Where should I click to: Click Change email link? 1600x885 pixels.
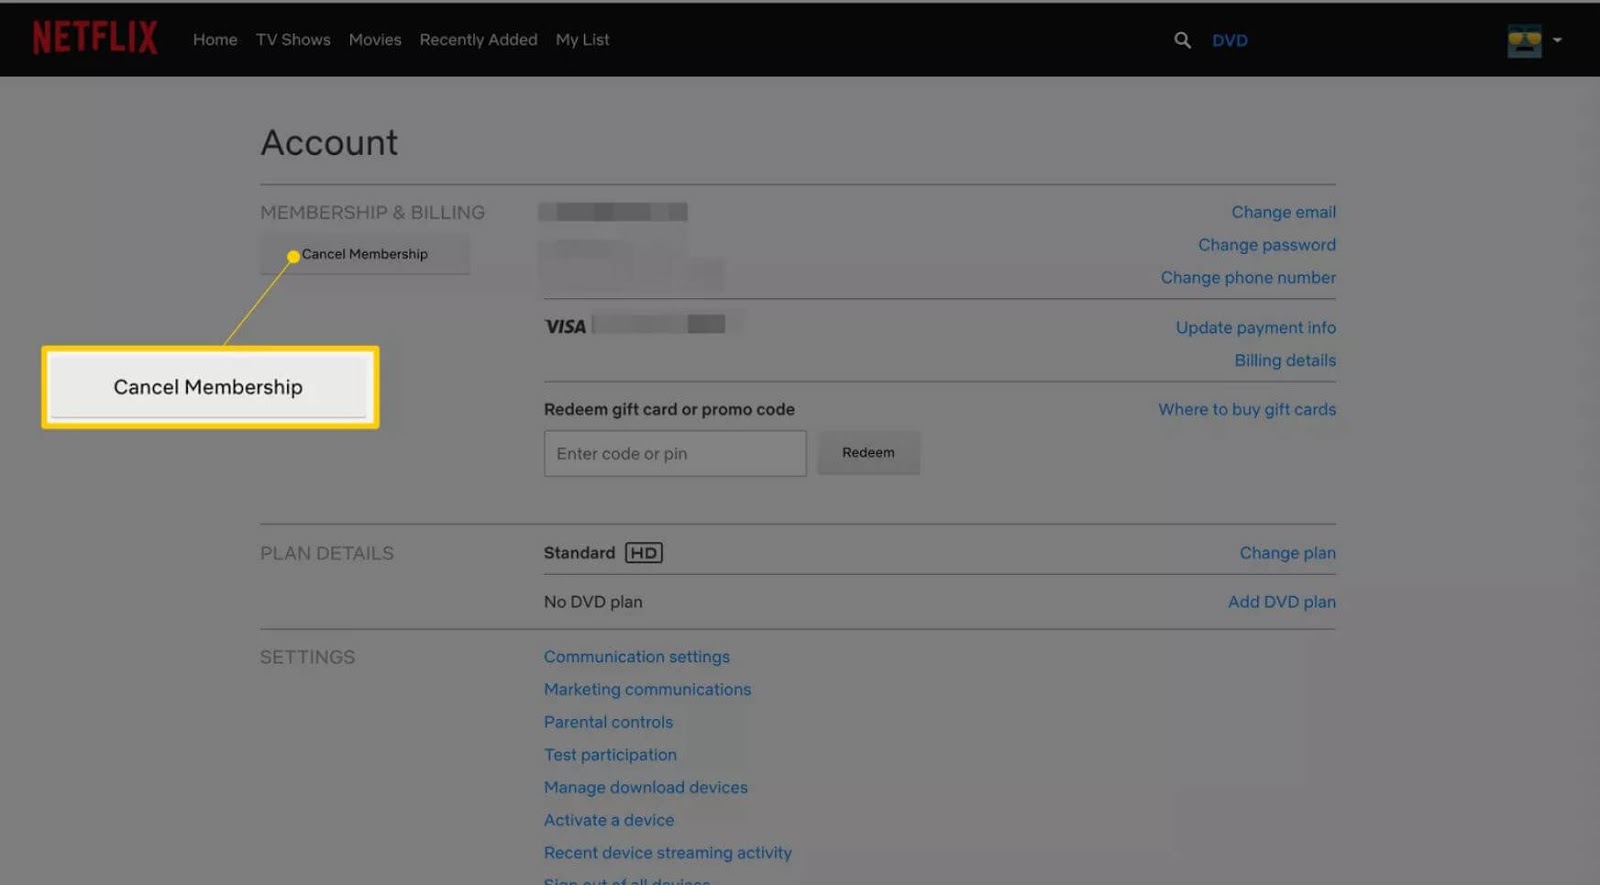coord(1283,212)
